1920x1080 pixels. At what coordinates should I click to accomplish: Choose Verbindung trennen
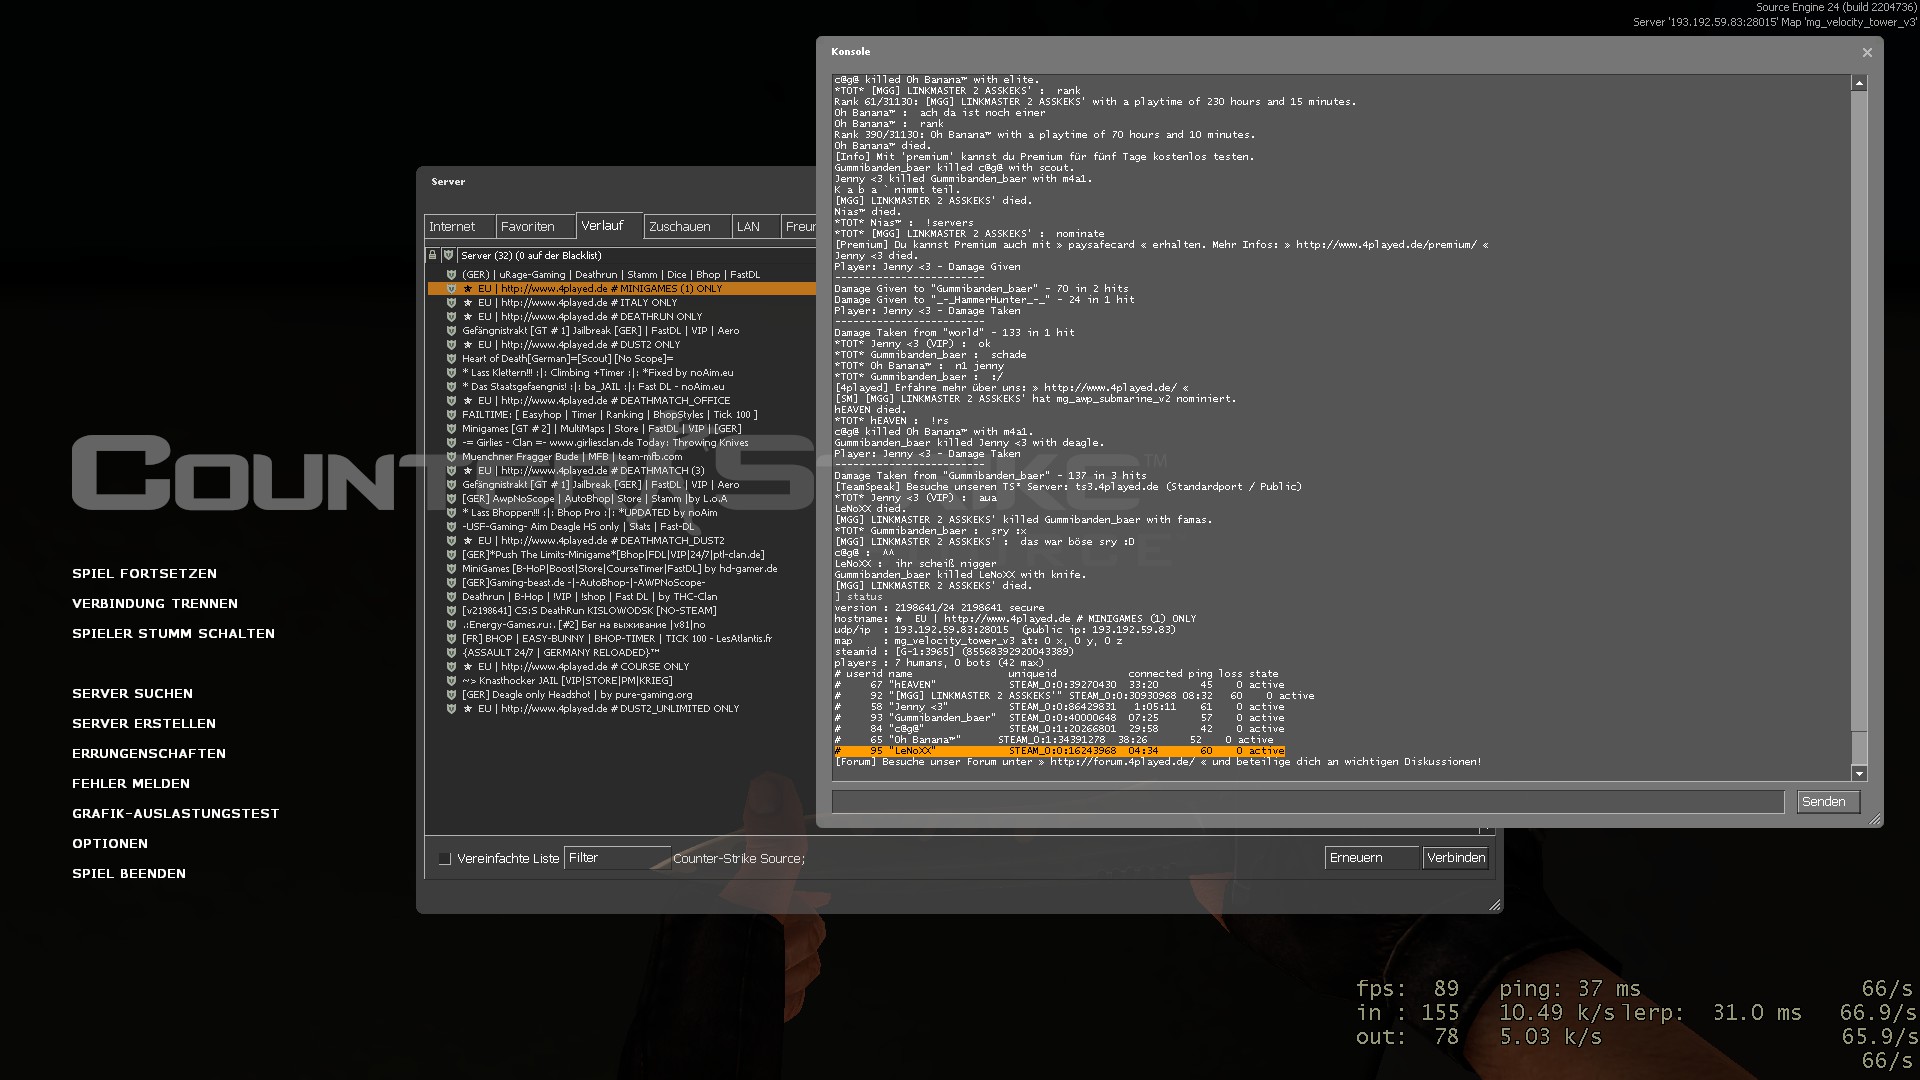pos(155,604)
